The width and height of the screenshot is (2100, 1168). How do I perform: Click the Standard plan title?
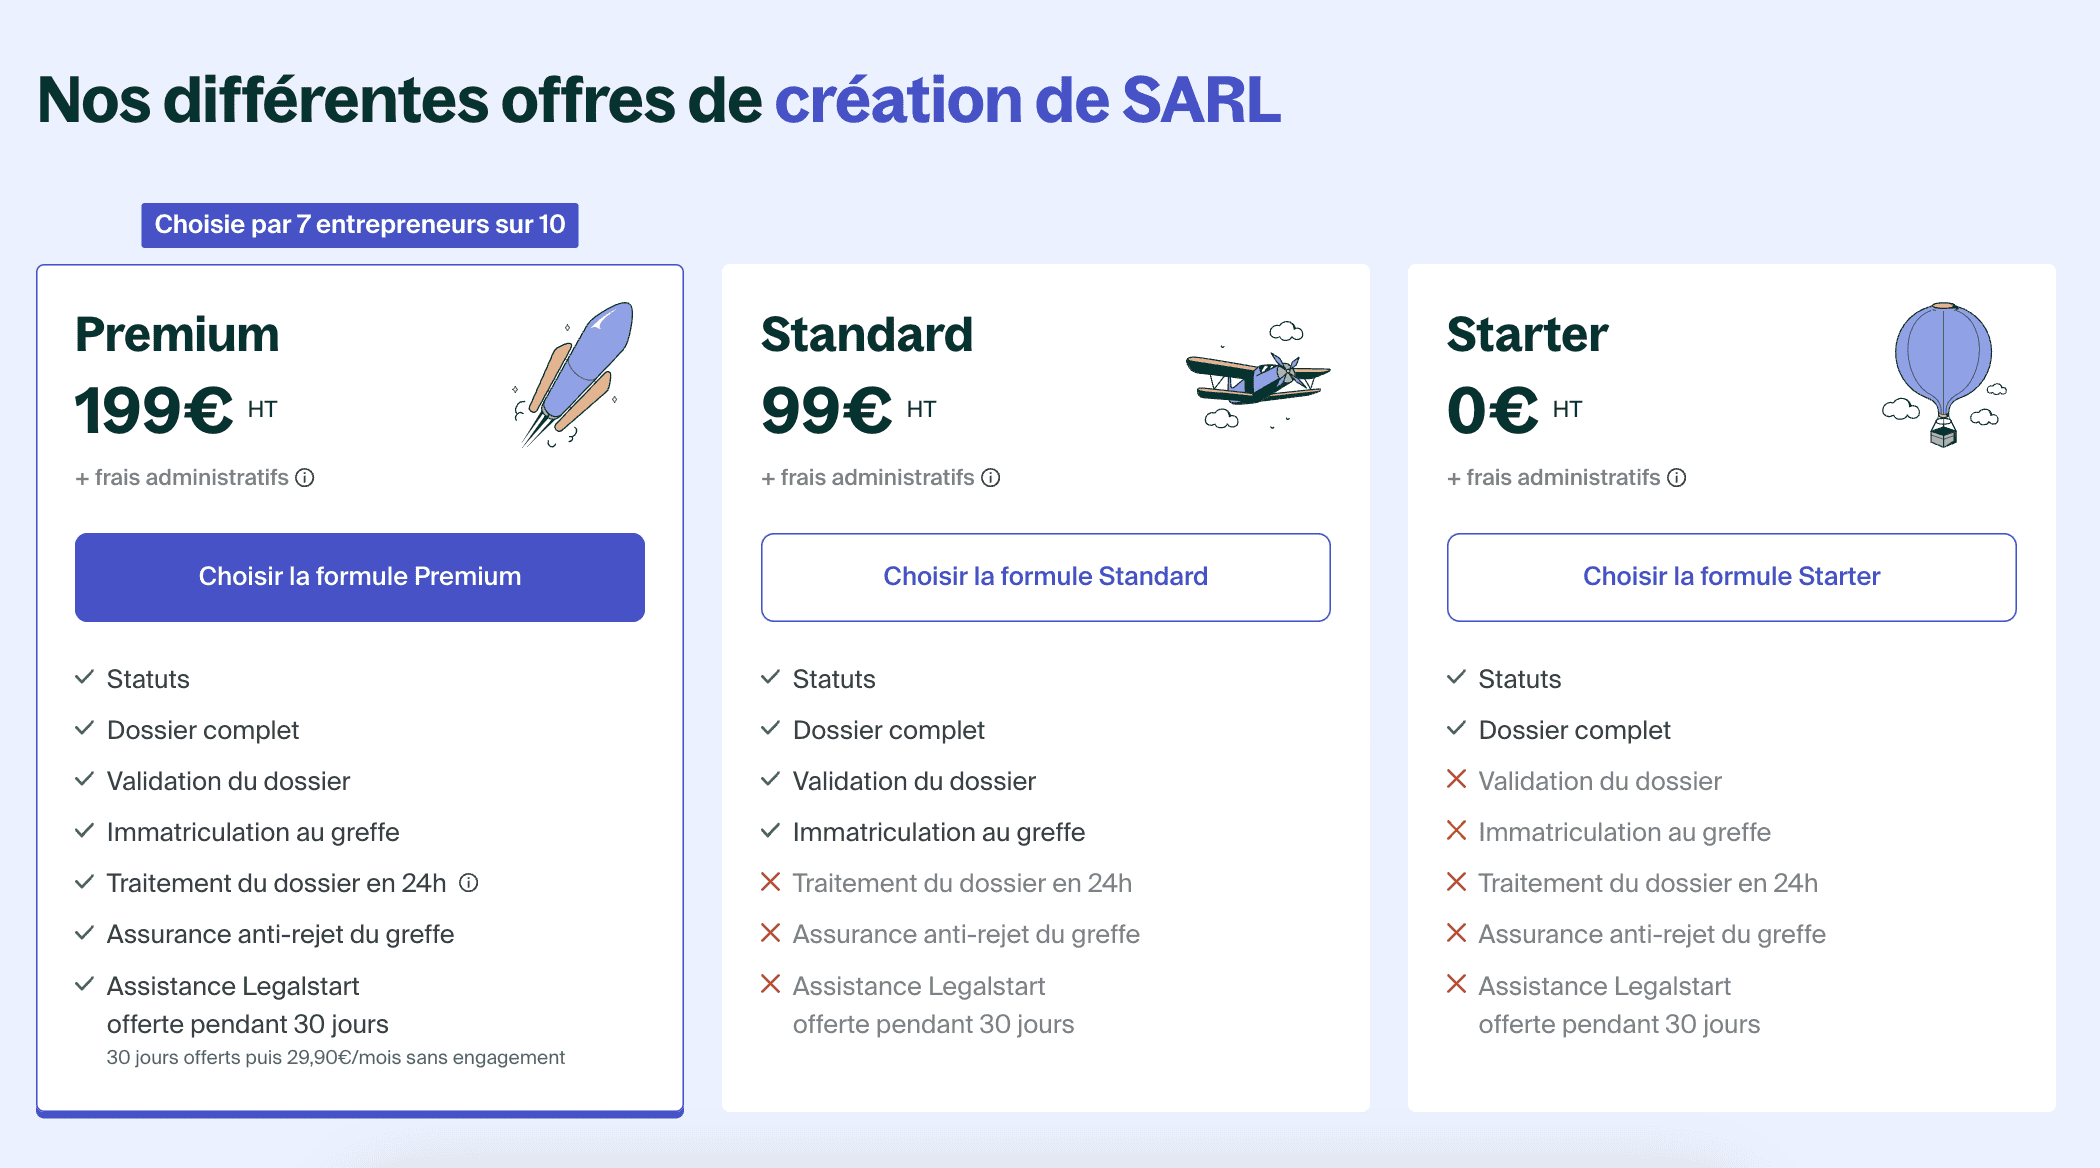(x=867, y=334)
